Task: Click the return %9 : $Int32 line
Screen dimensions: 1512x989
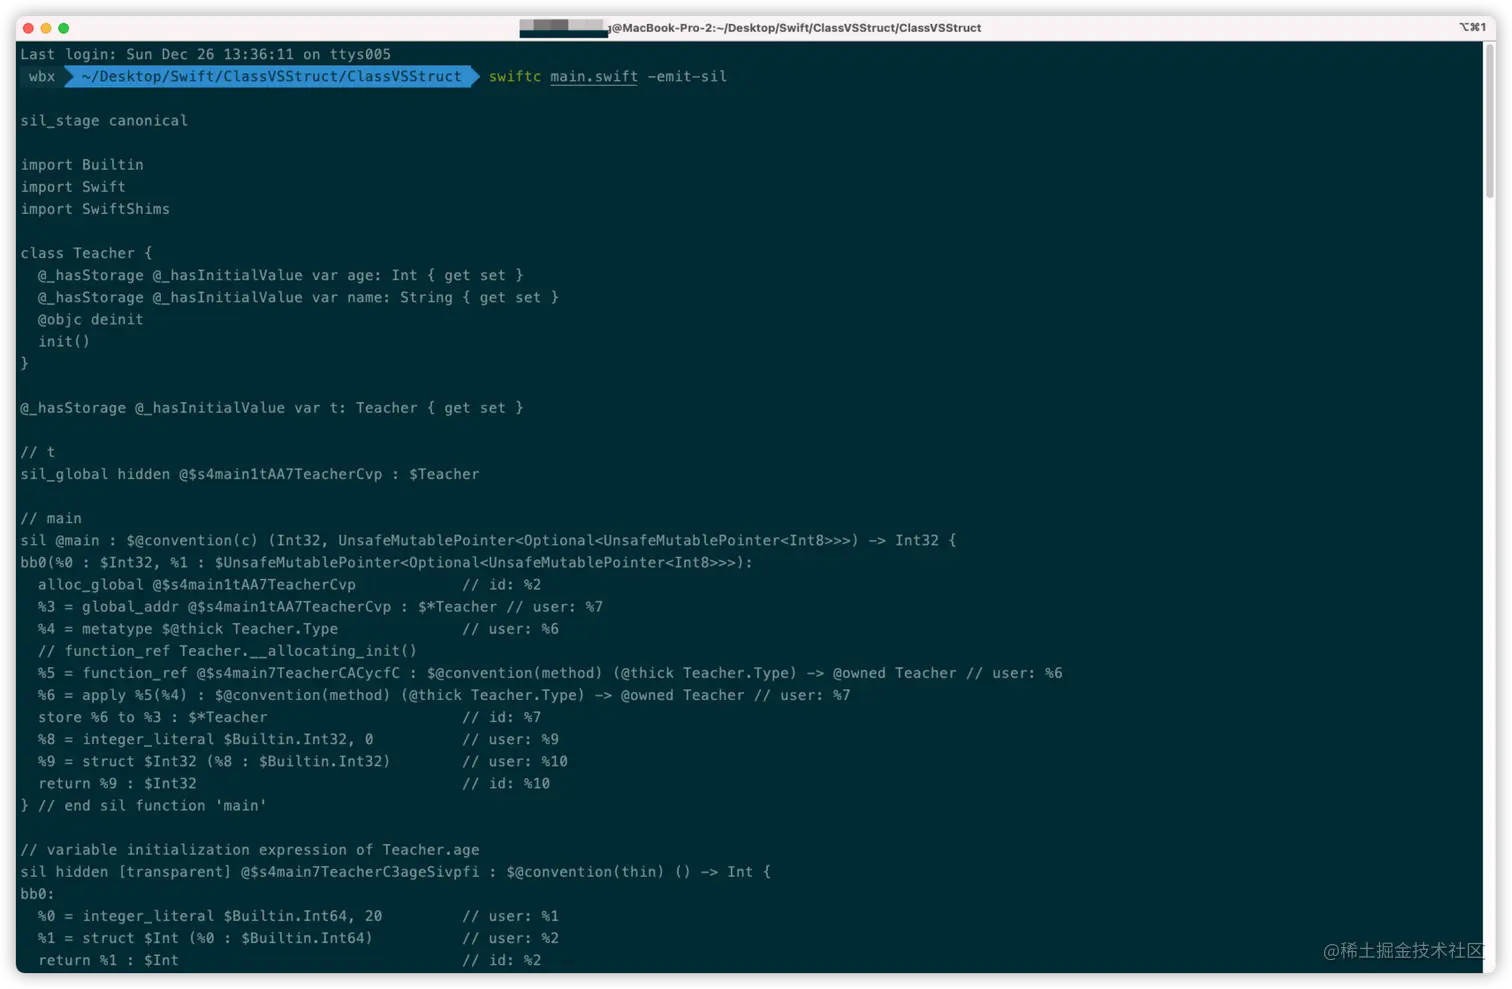Action: (294, 783)
